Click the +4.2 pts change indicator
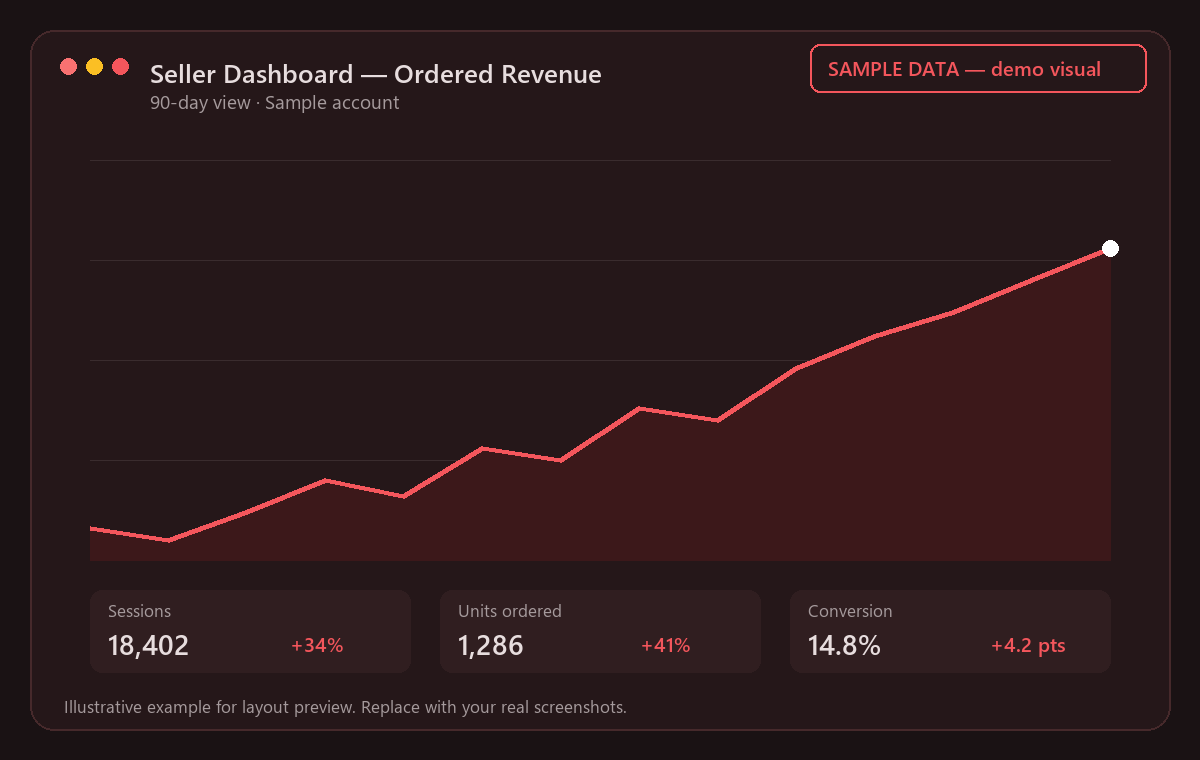Image resolution: width=1200 pixels, height=760 pixels. click(x=1028, y=646)
